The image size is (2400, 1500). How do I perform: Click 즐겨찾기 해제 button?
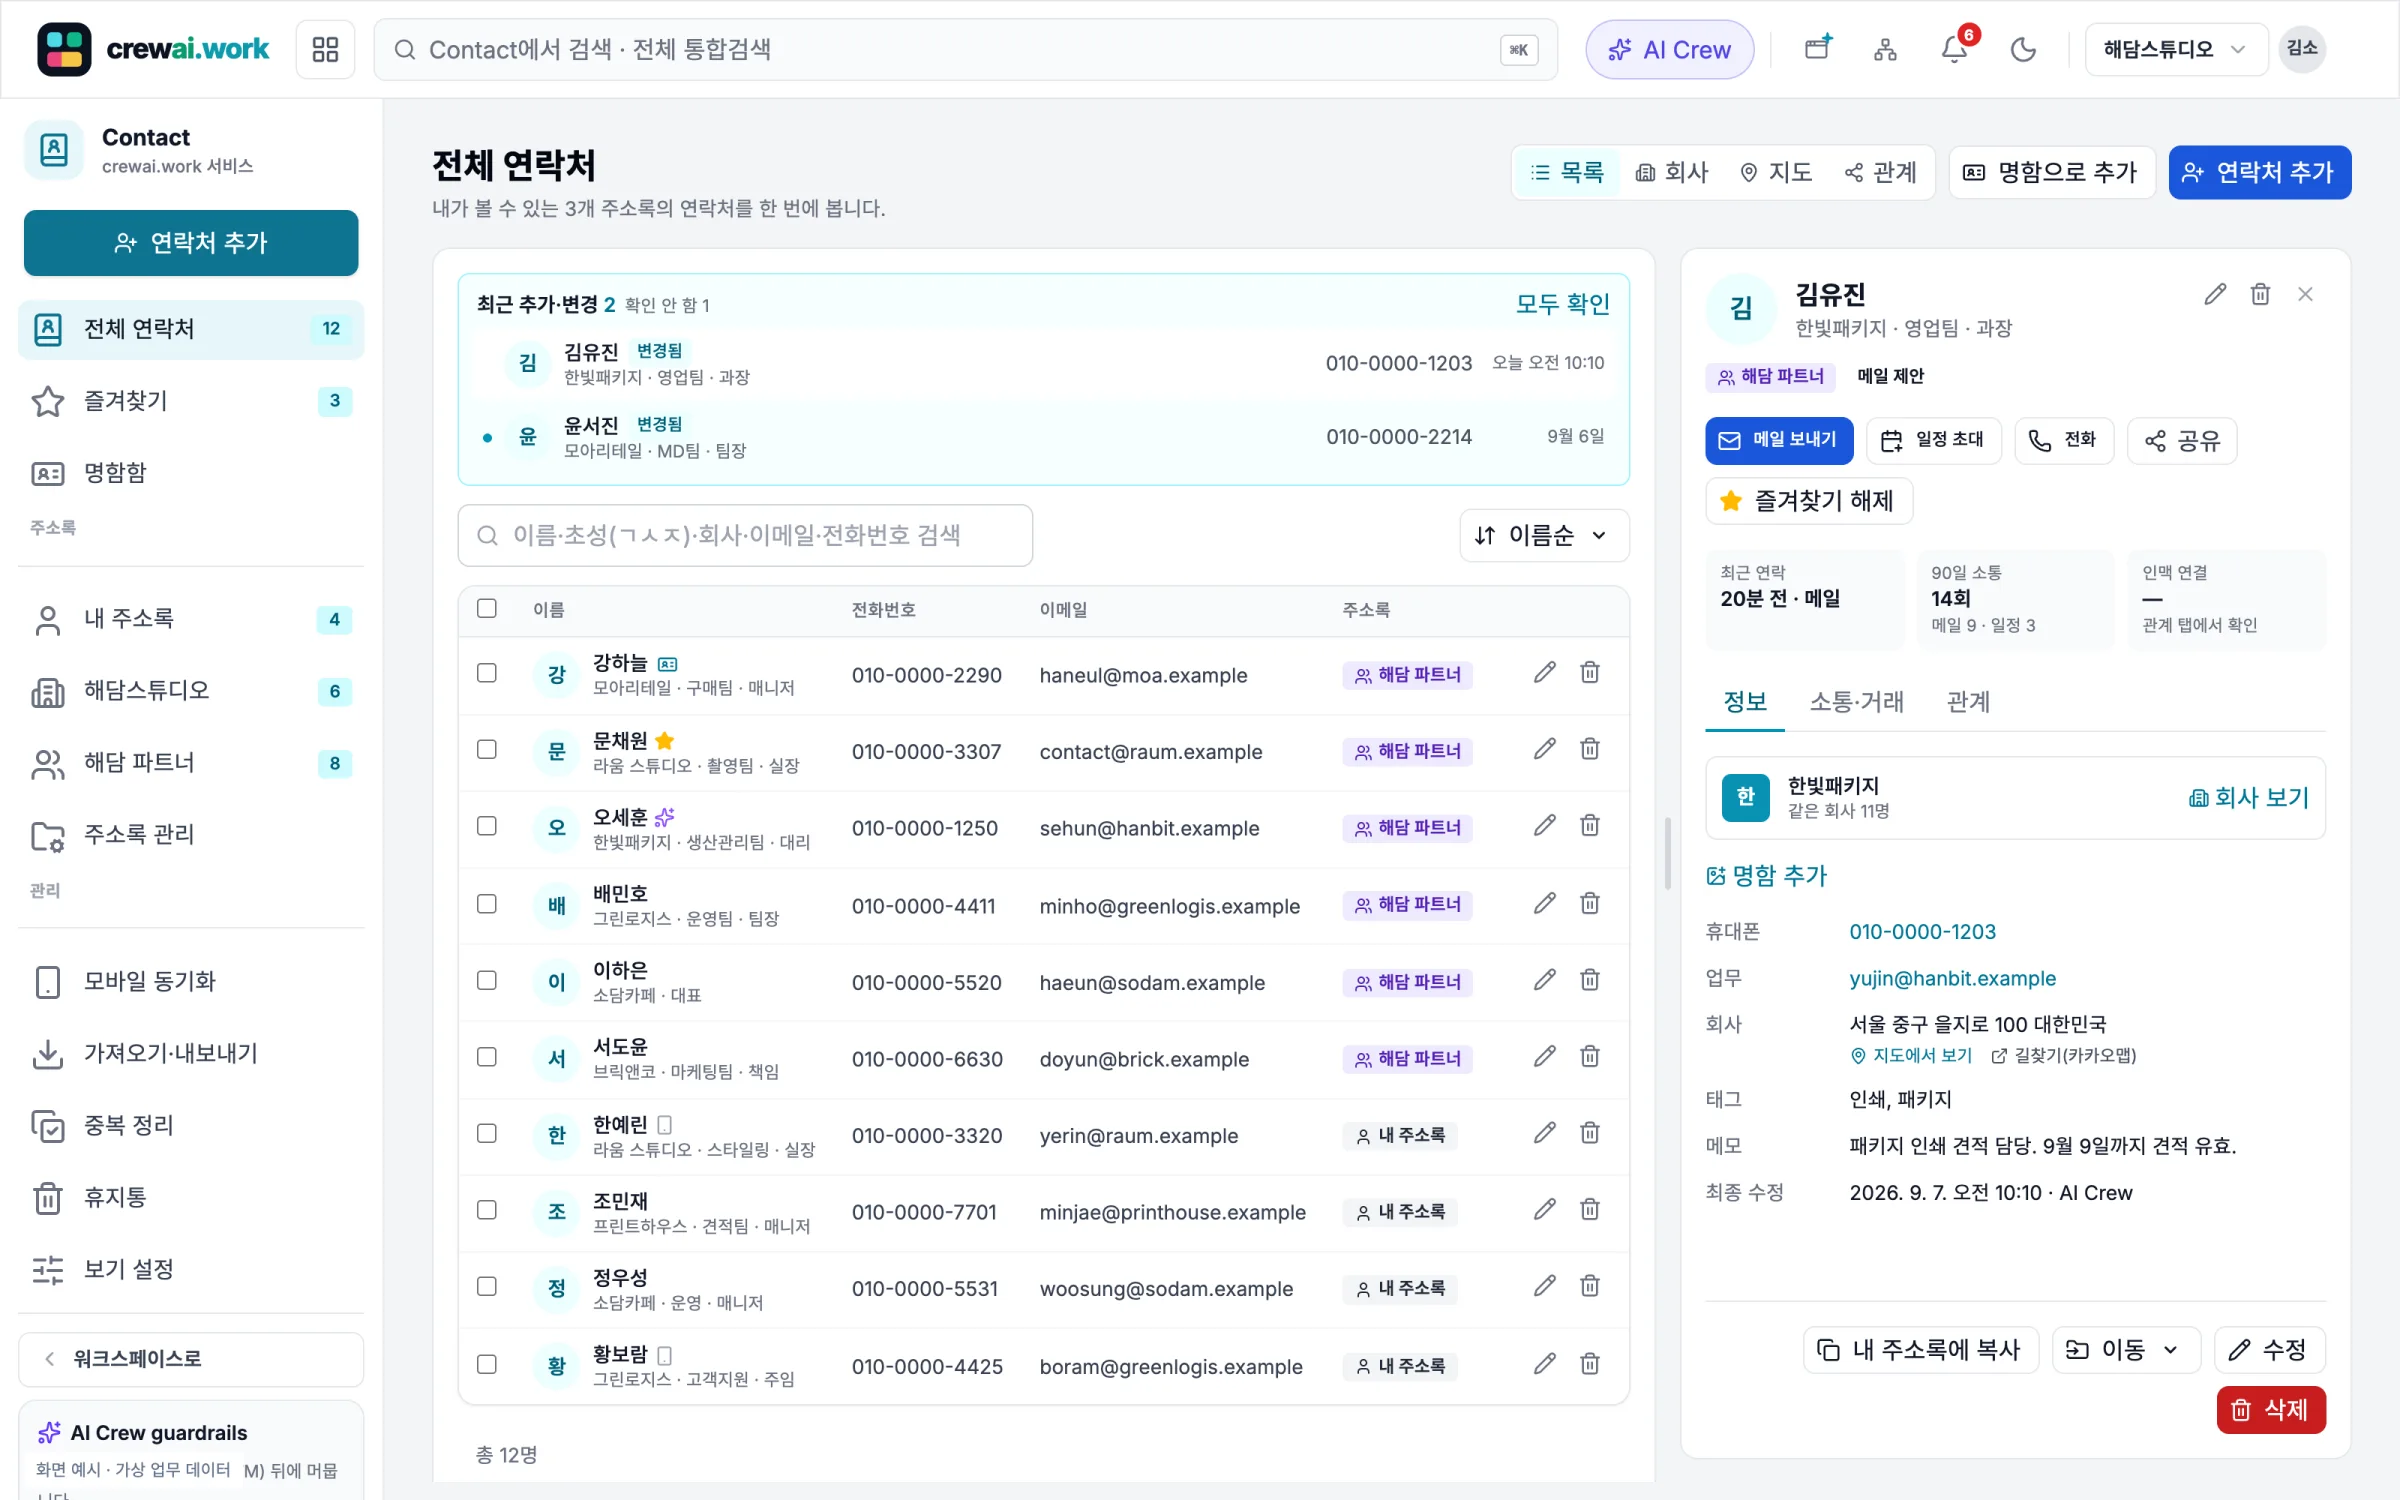point(1809,501)
